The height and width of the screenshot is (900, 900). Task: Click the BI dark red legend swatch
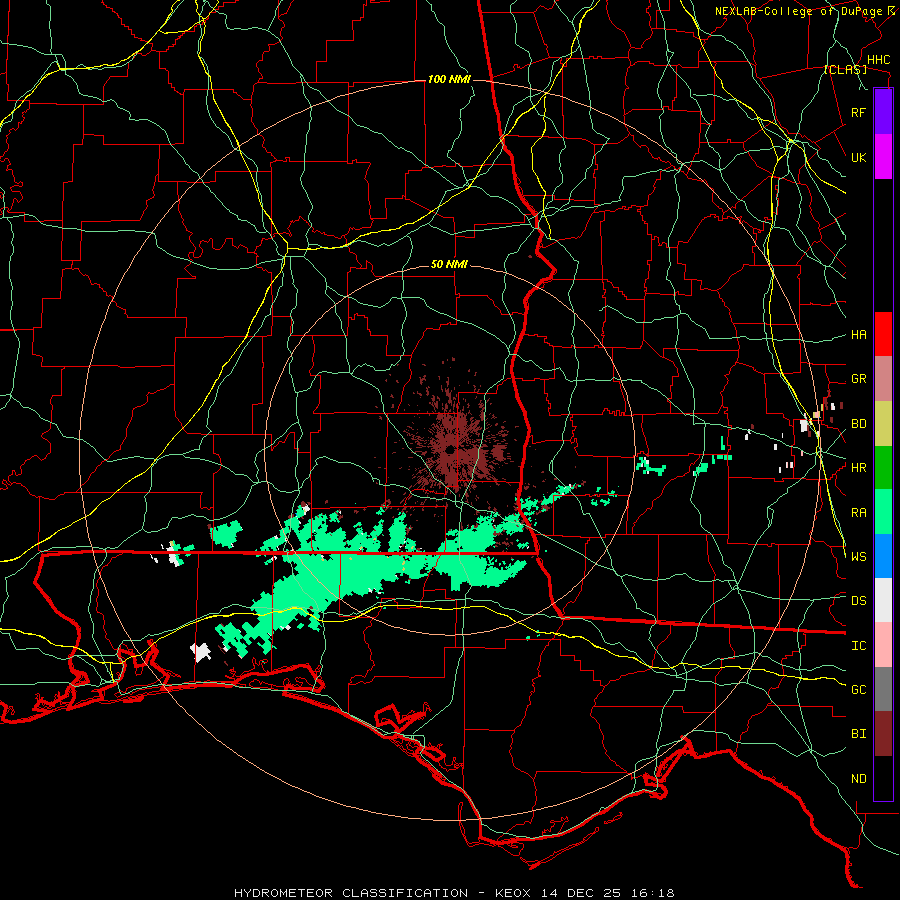[x=883, y=734]
